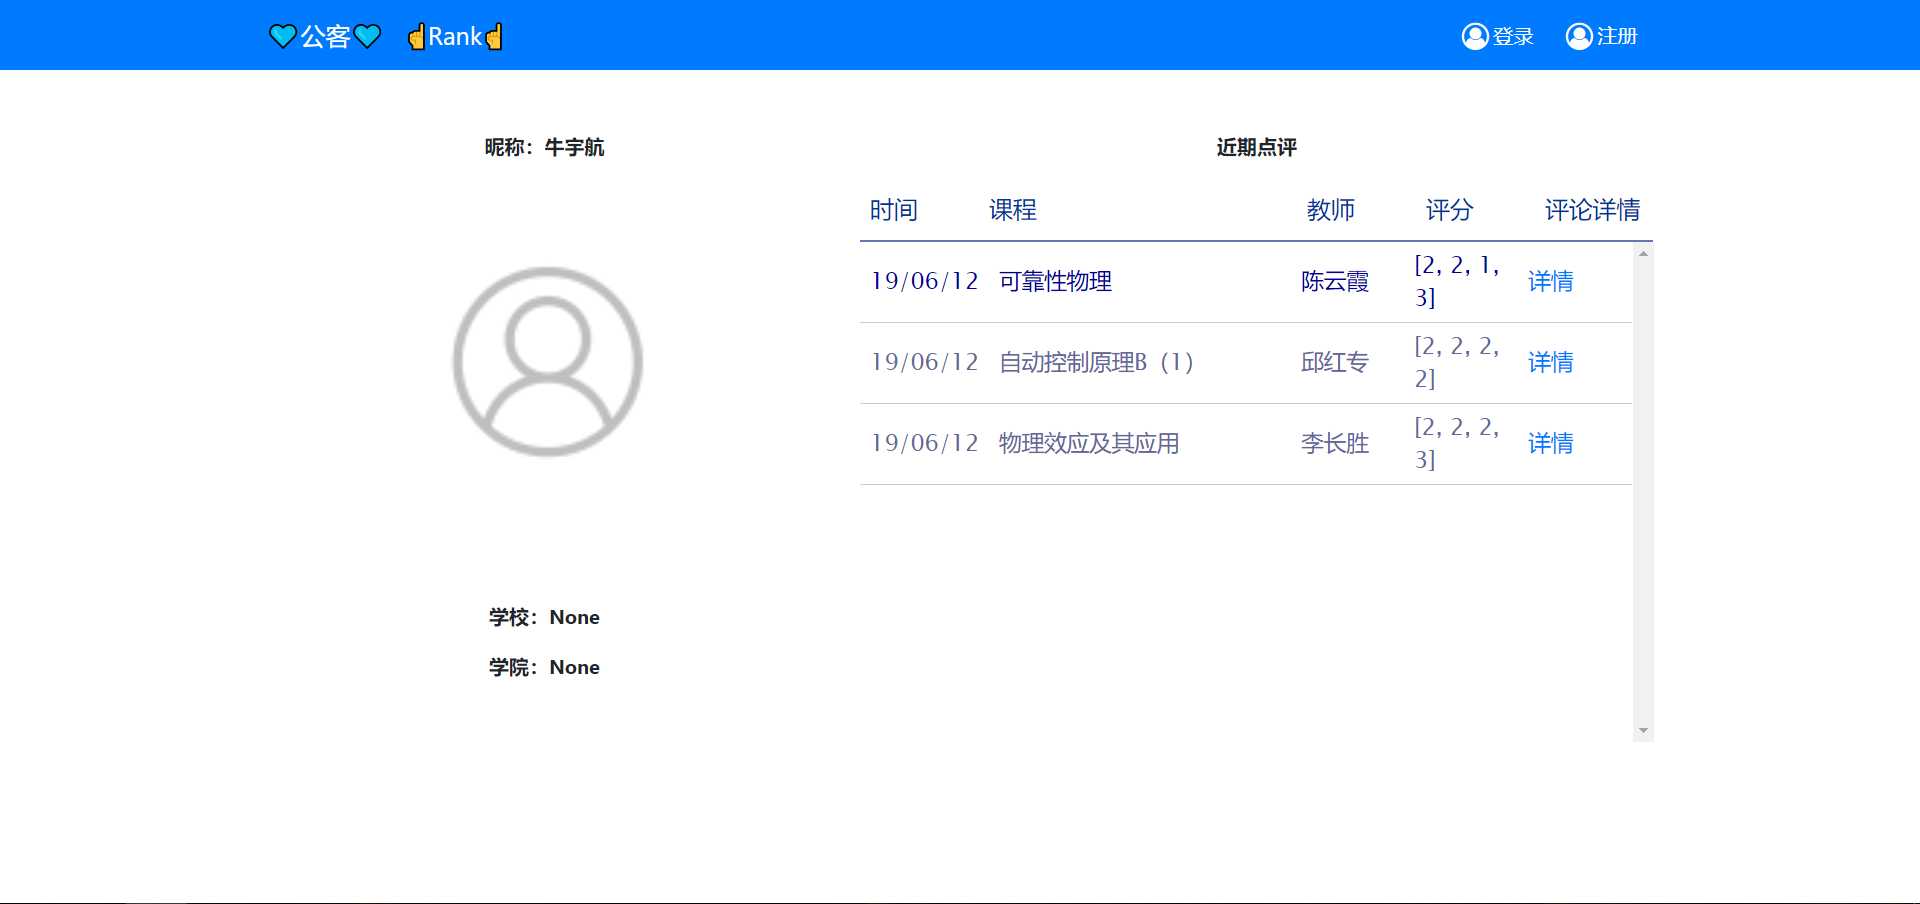
Task: Select course name 物理效应及其应用
Action: [1089, 443]
